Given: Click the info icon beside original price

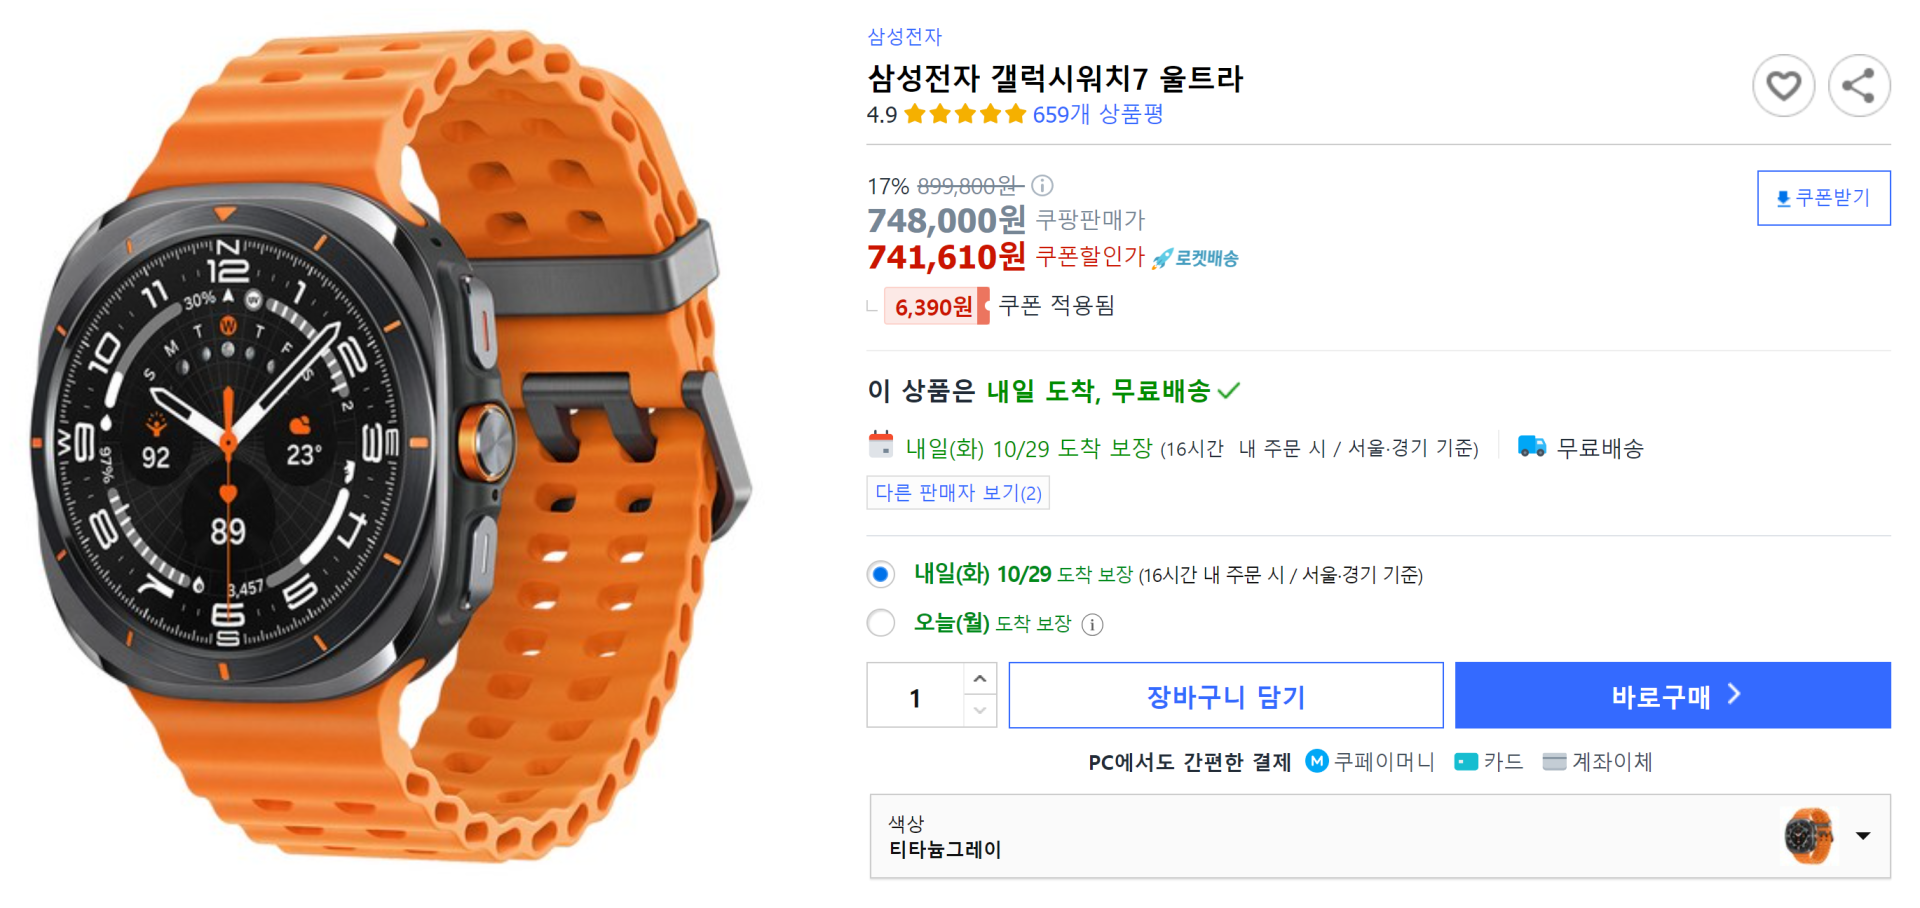Looking at the screenshot, I should [x=1042, y=186].
